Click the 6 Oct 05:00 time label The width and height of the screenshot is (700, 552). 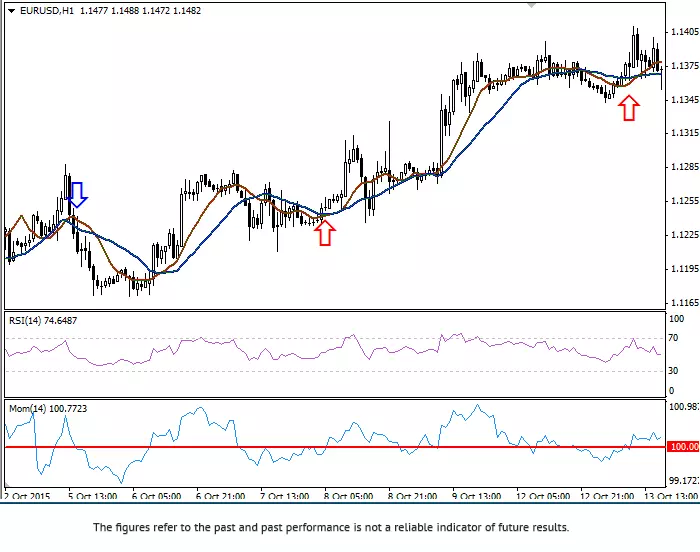coord(156,496)
